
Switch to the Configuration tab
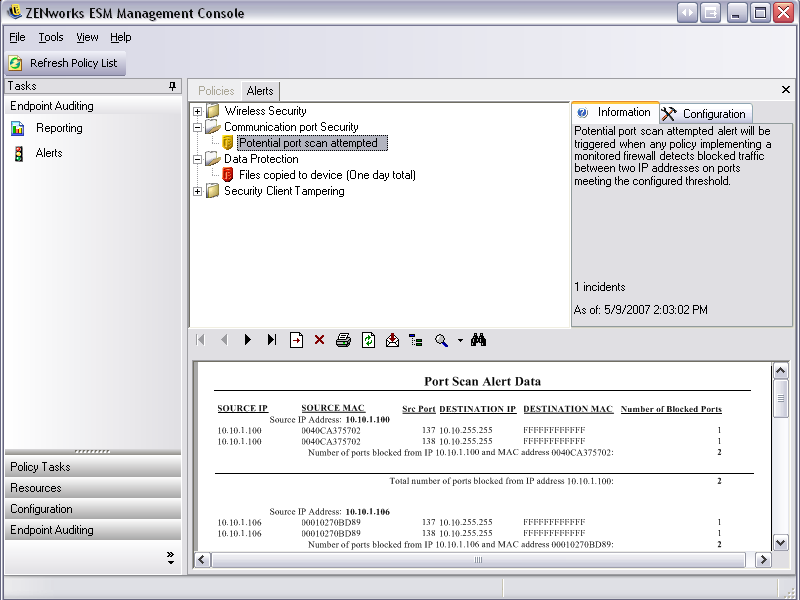coord(706,113)
